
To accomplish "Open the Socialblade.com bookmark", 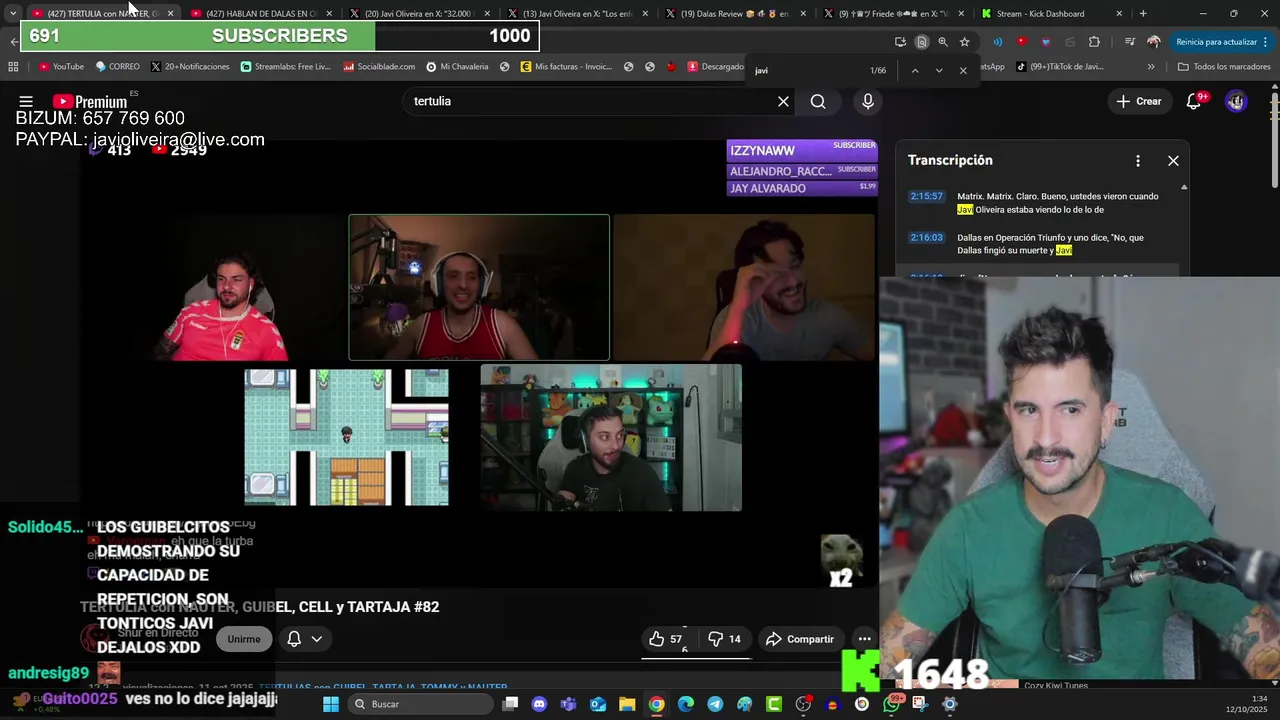I will click(x=379, y=67).
